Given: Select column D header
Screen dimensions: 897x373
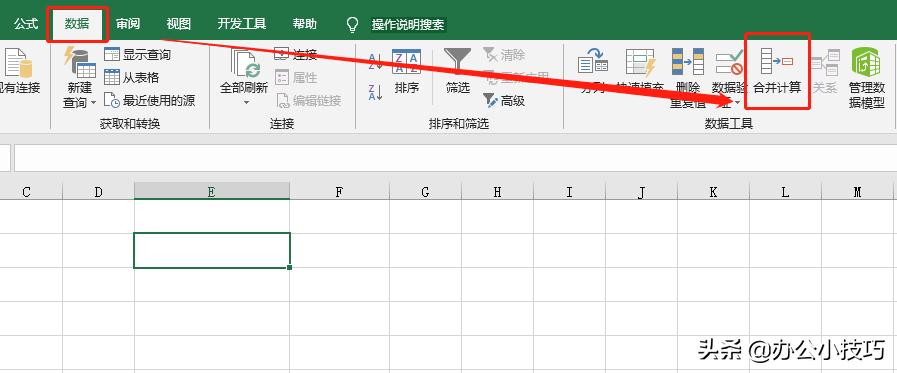Looking at the screenshot, I should [x=98, y=192].
